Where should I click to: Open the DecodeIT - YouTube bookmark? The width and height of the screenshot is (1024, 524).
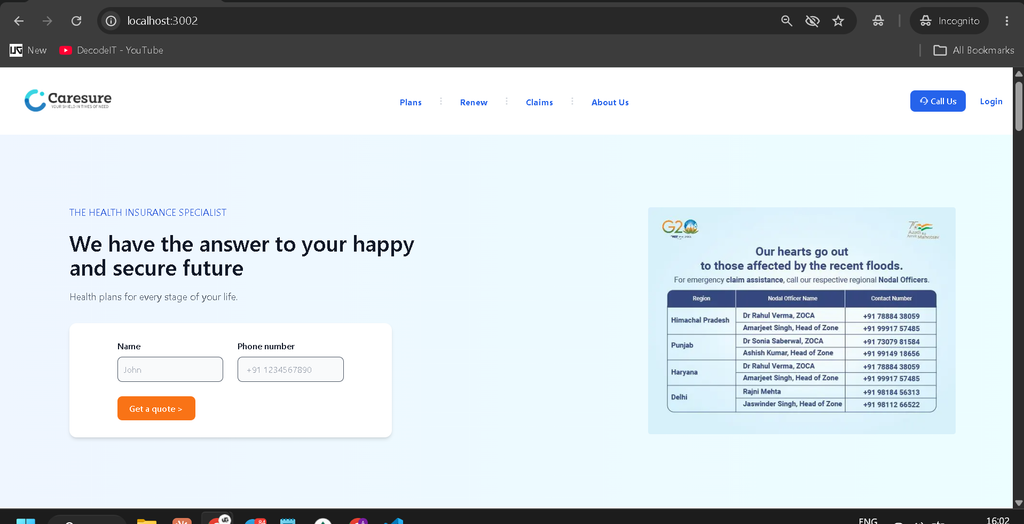pyautogui.click(x=111, y=50)
